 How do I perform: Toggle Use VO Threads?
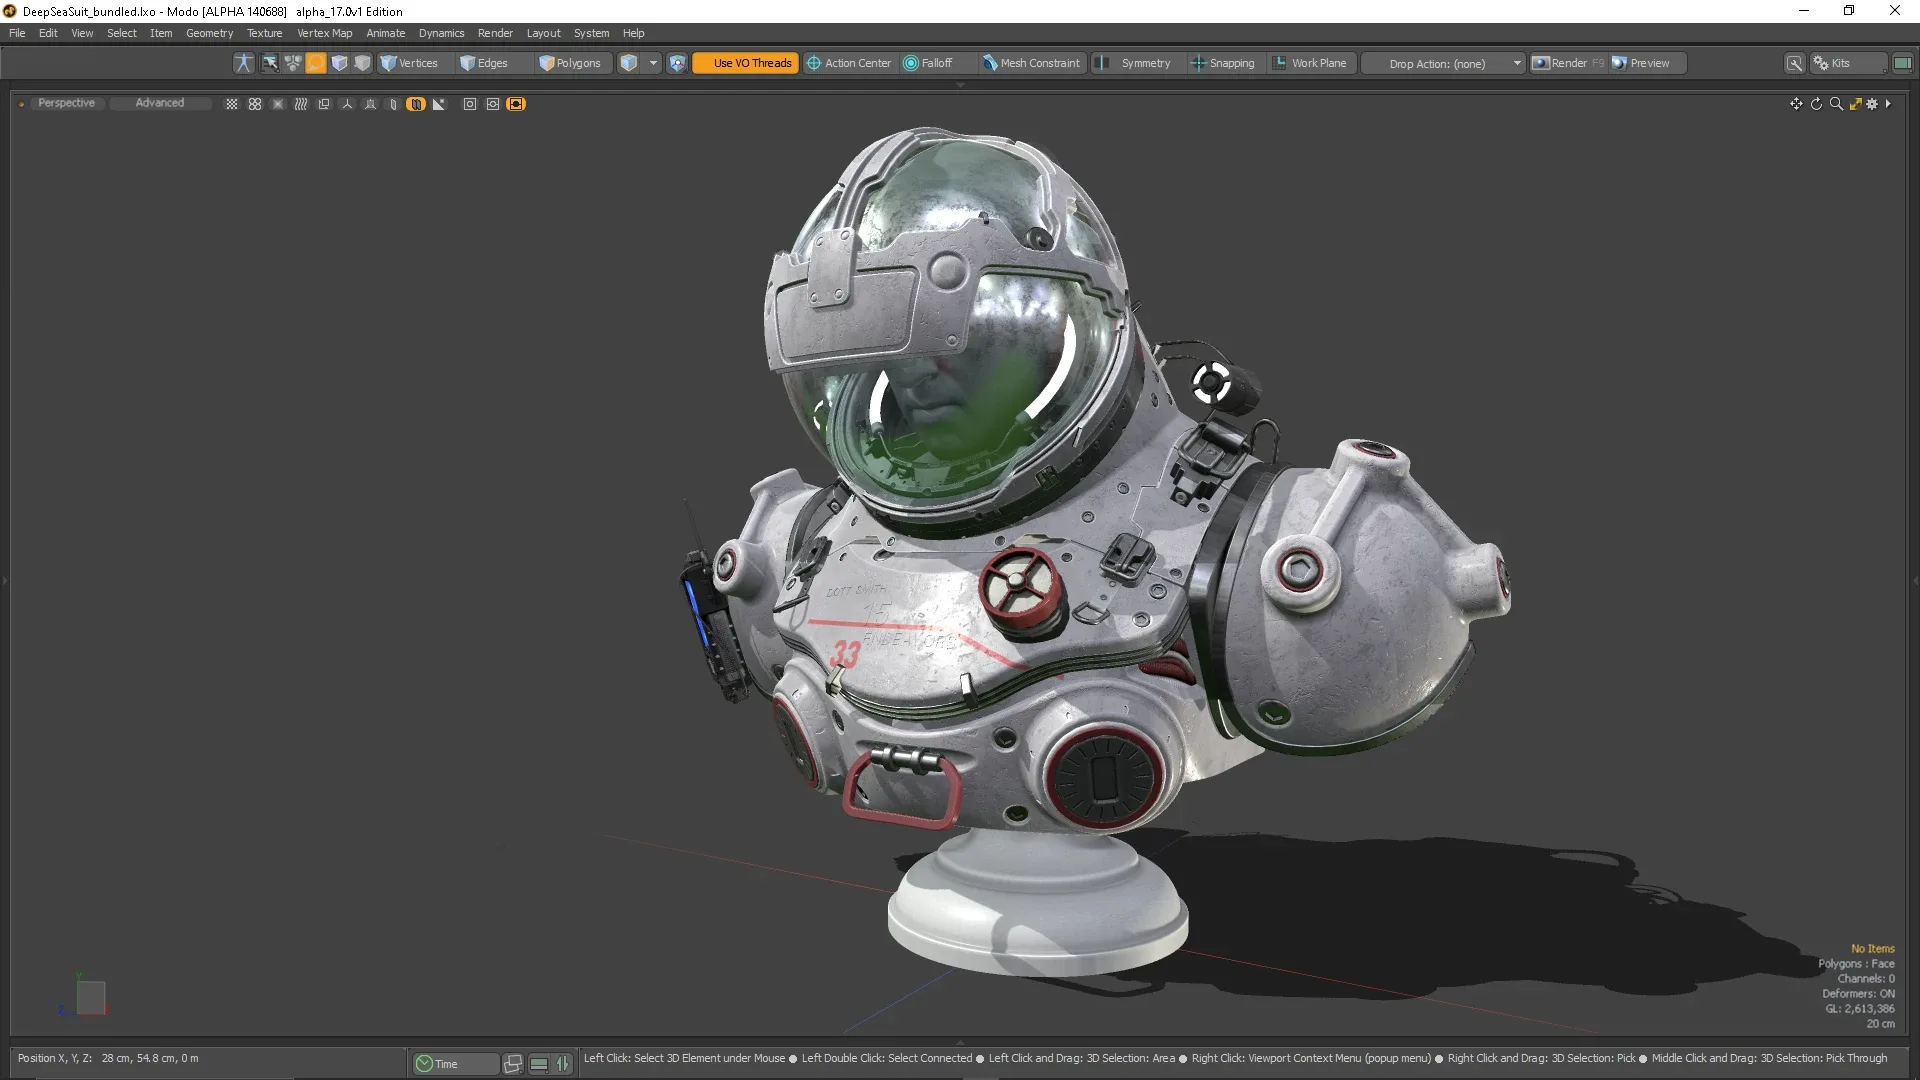(x=745, y=63)
